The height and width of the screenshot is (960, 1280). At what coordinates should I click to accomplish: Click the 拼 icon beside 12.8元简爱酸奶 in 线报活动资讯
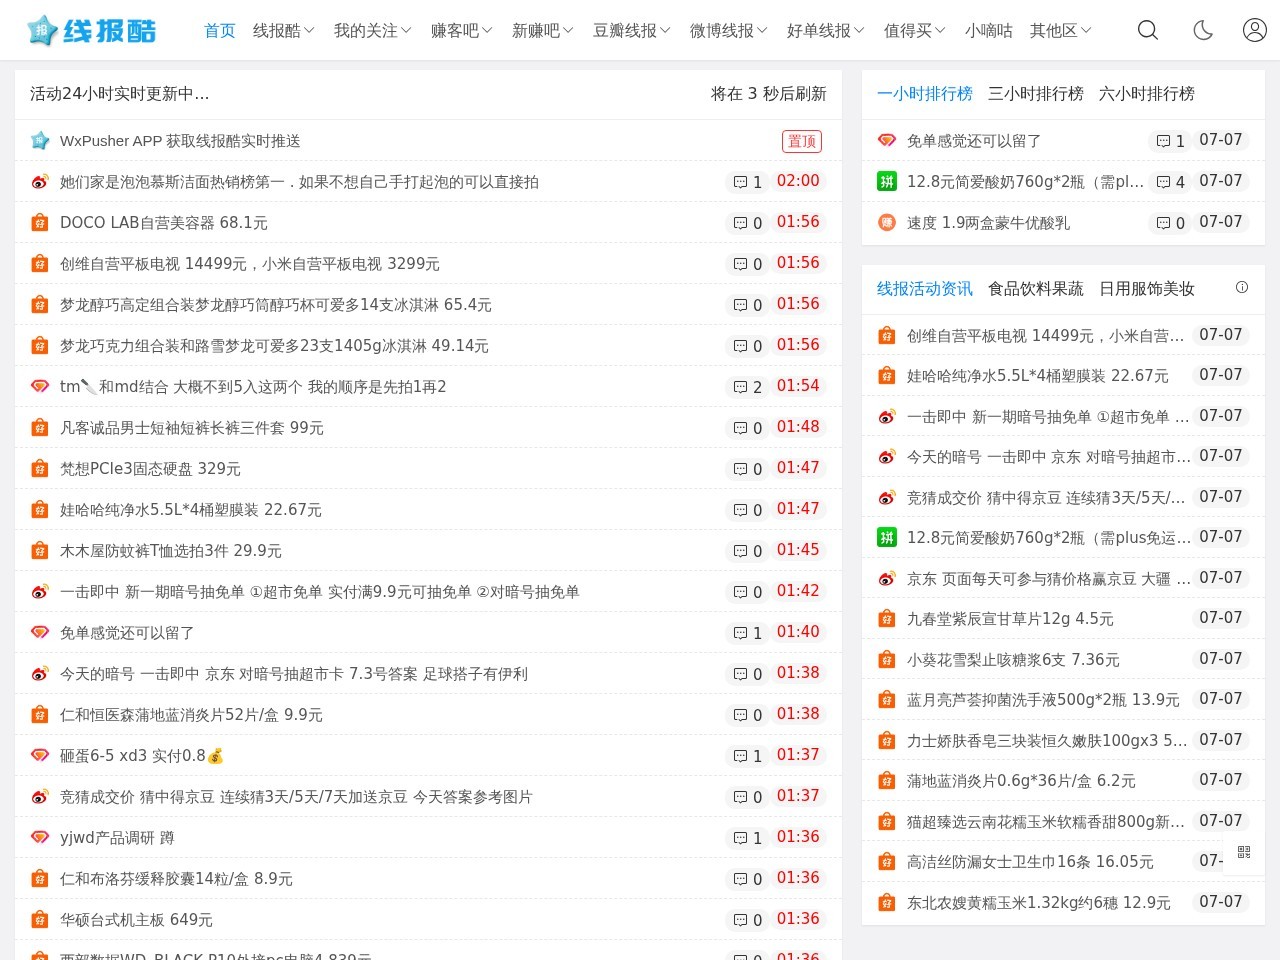(x=887, y=537)
